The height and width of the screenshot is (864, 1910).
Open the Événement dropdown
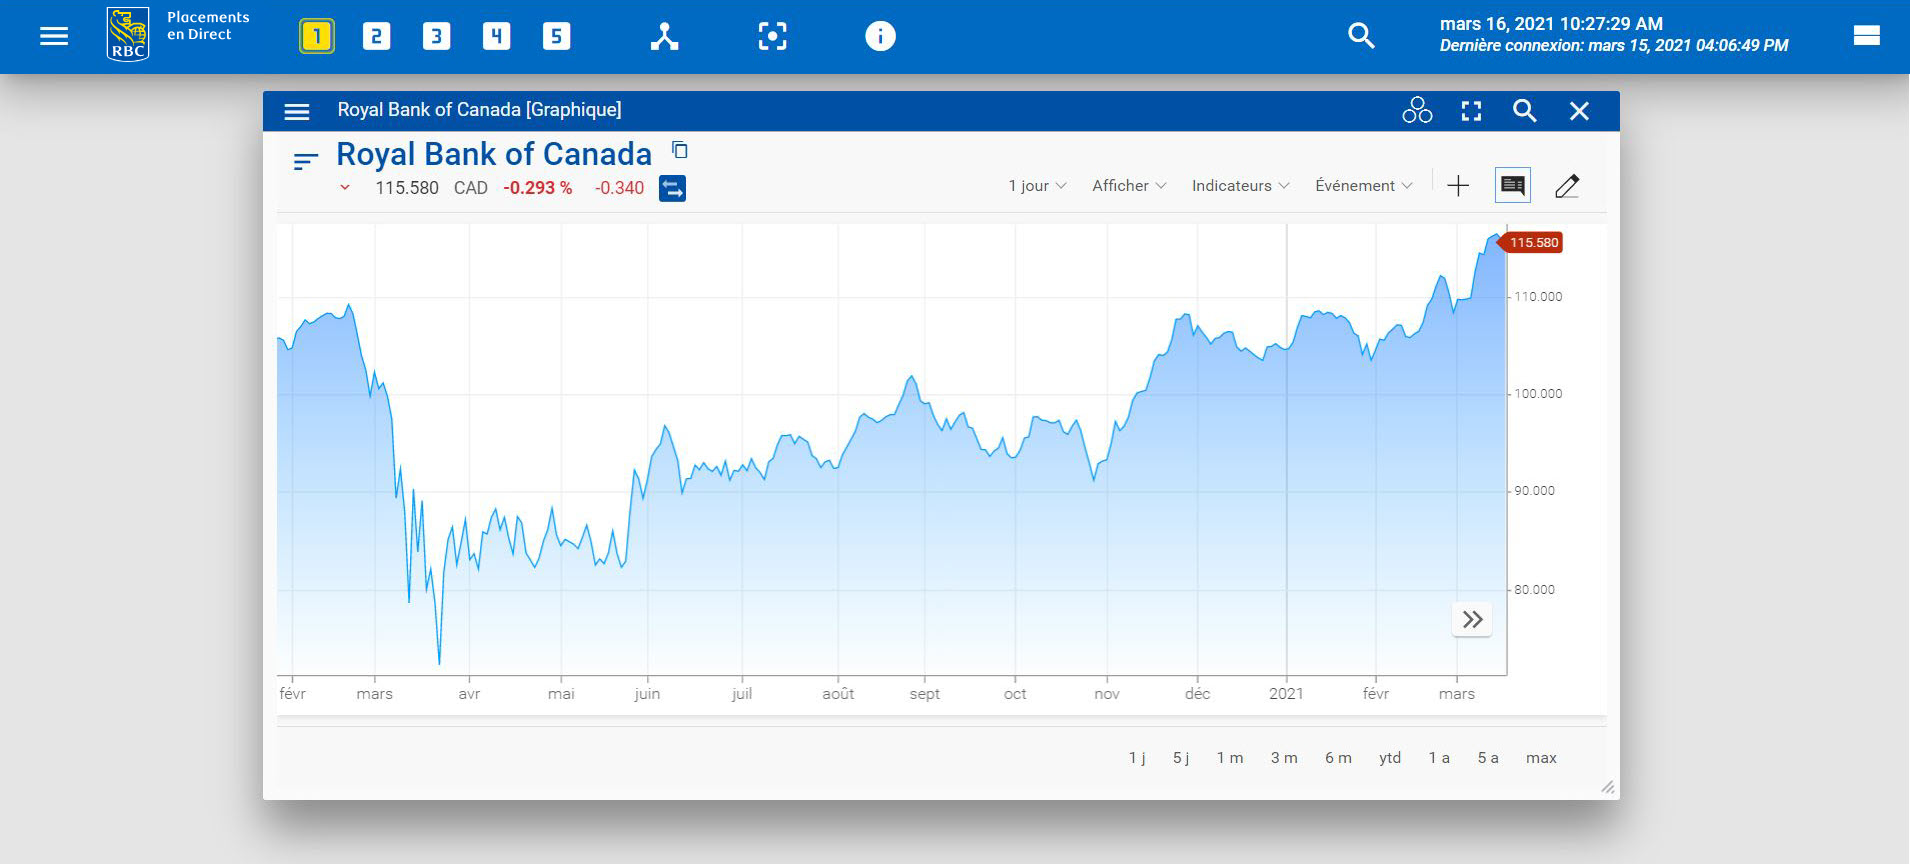(1363, 186)
